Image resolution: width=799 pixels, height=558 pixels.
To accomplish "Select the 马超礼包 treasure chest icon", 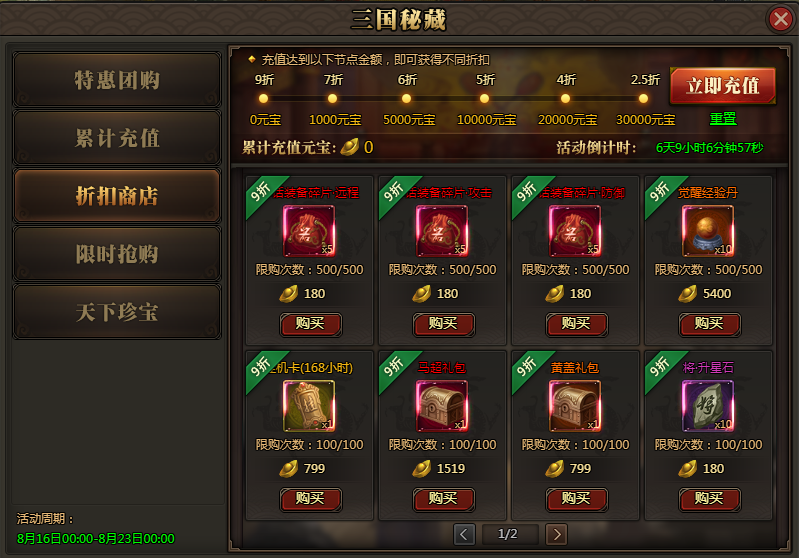I will [442, 406].
